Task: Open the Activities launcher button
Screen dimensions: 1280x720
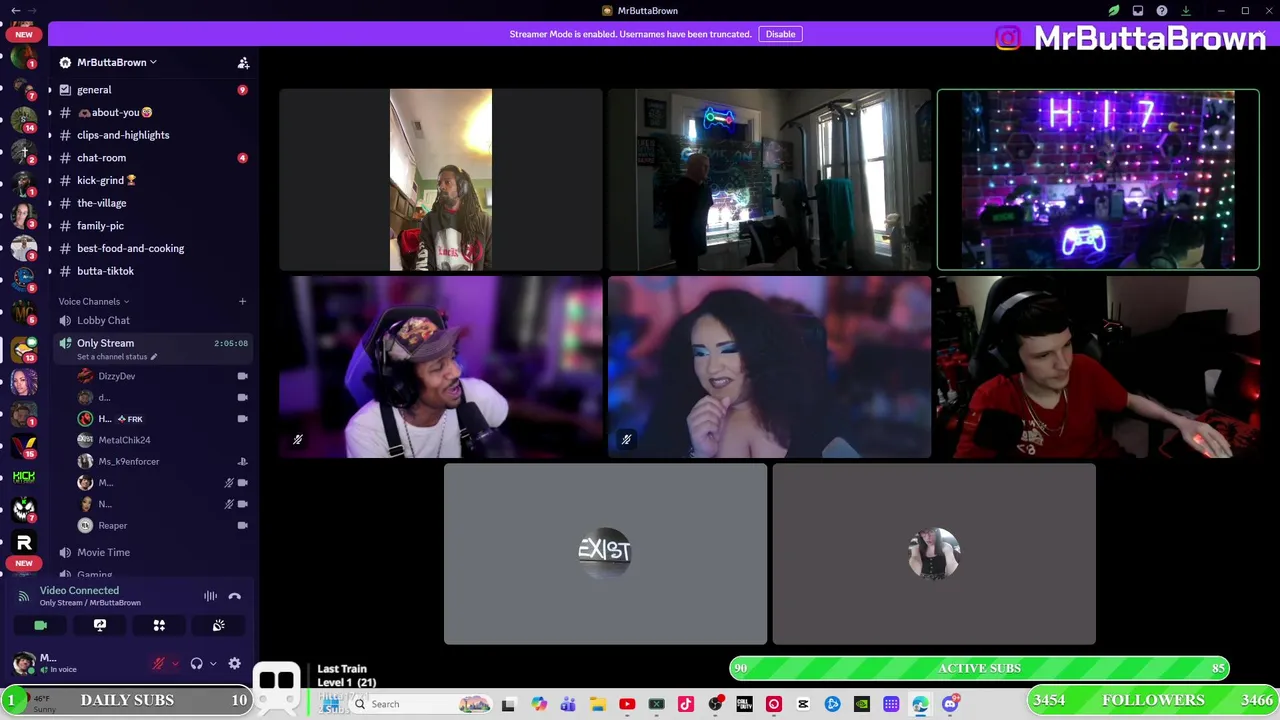Action: click(159, 625)
